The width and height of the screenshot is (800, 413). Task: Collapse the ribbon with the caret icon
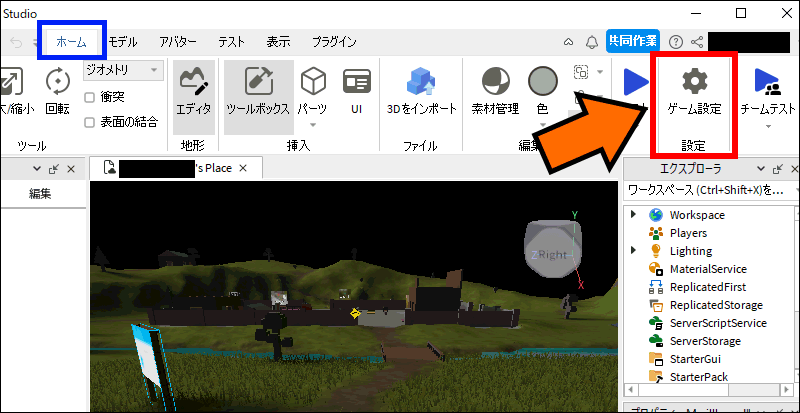point(568,42)
